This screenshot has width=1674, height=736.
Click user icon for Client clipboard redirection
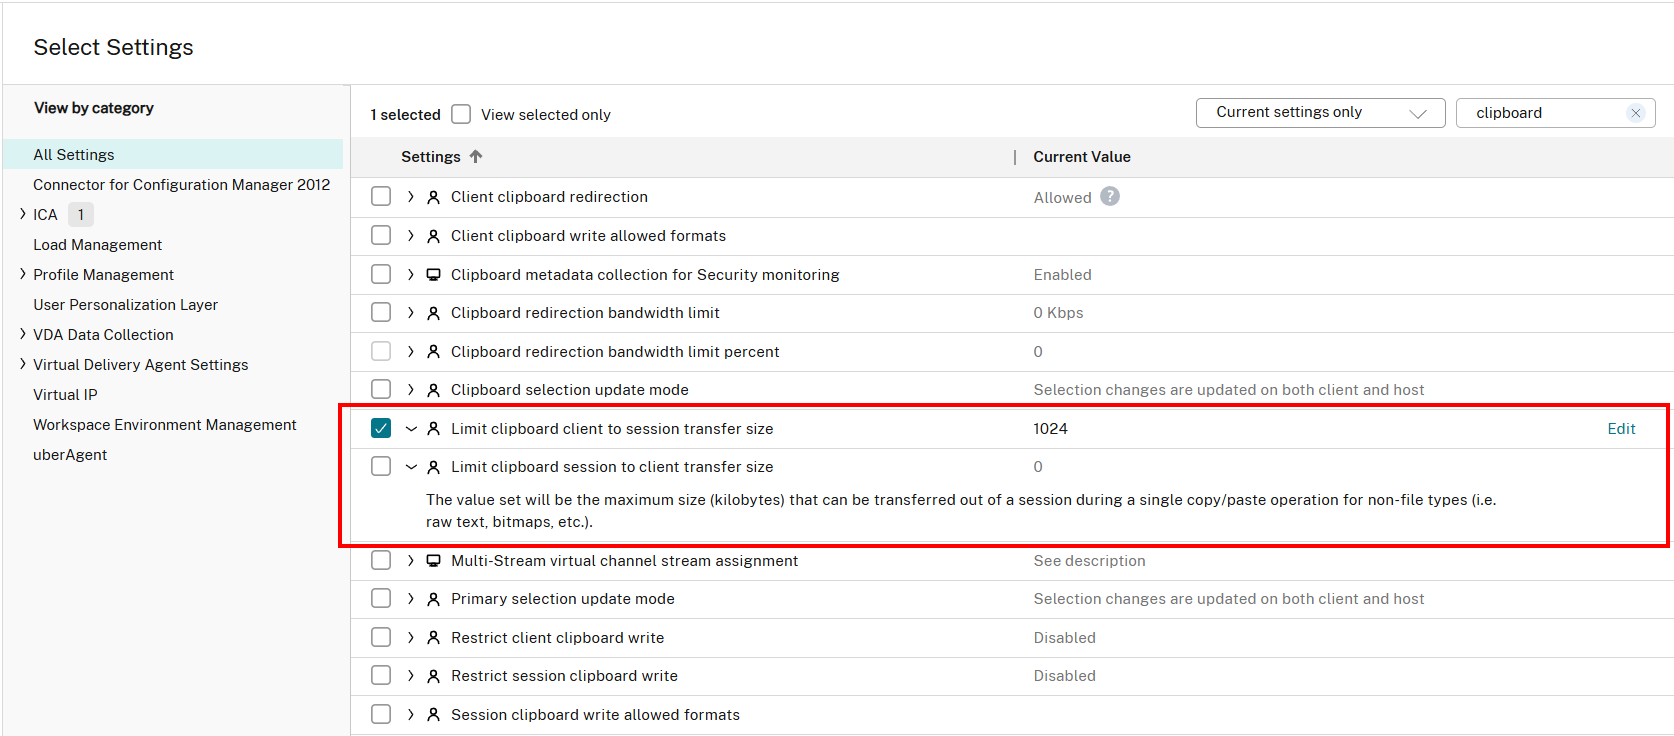tap(434, 197)
